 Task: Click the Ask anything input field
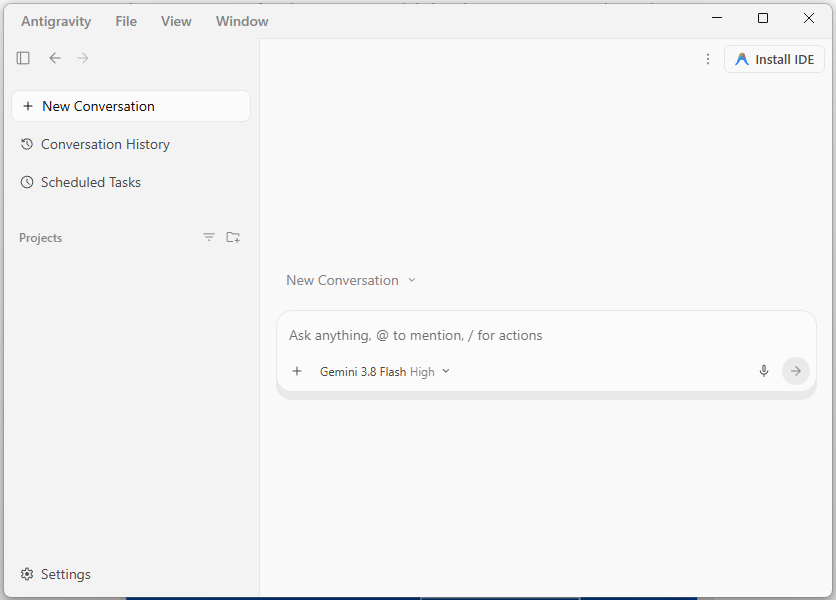point(546,335)
